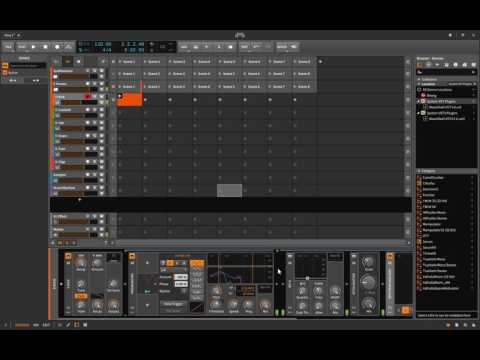Select the time signature value below the tempo

[x=107, y=50]
